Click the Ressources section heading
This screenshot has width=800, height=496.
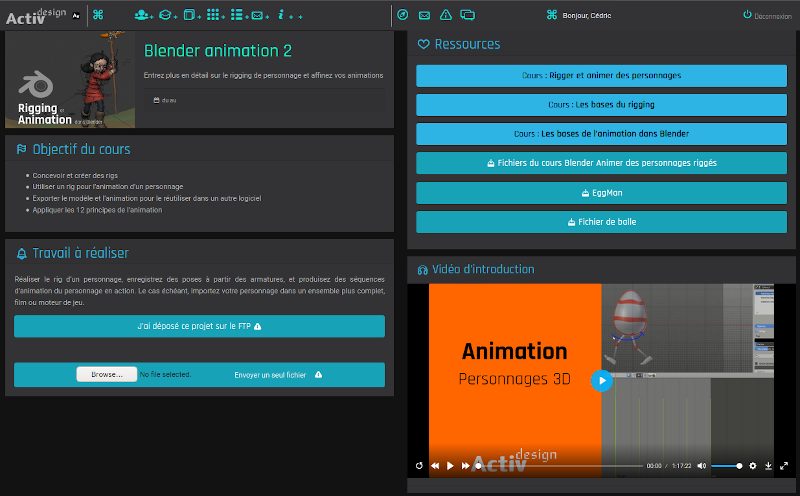pos(467,44)
